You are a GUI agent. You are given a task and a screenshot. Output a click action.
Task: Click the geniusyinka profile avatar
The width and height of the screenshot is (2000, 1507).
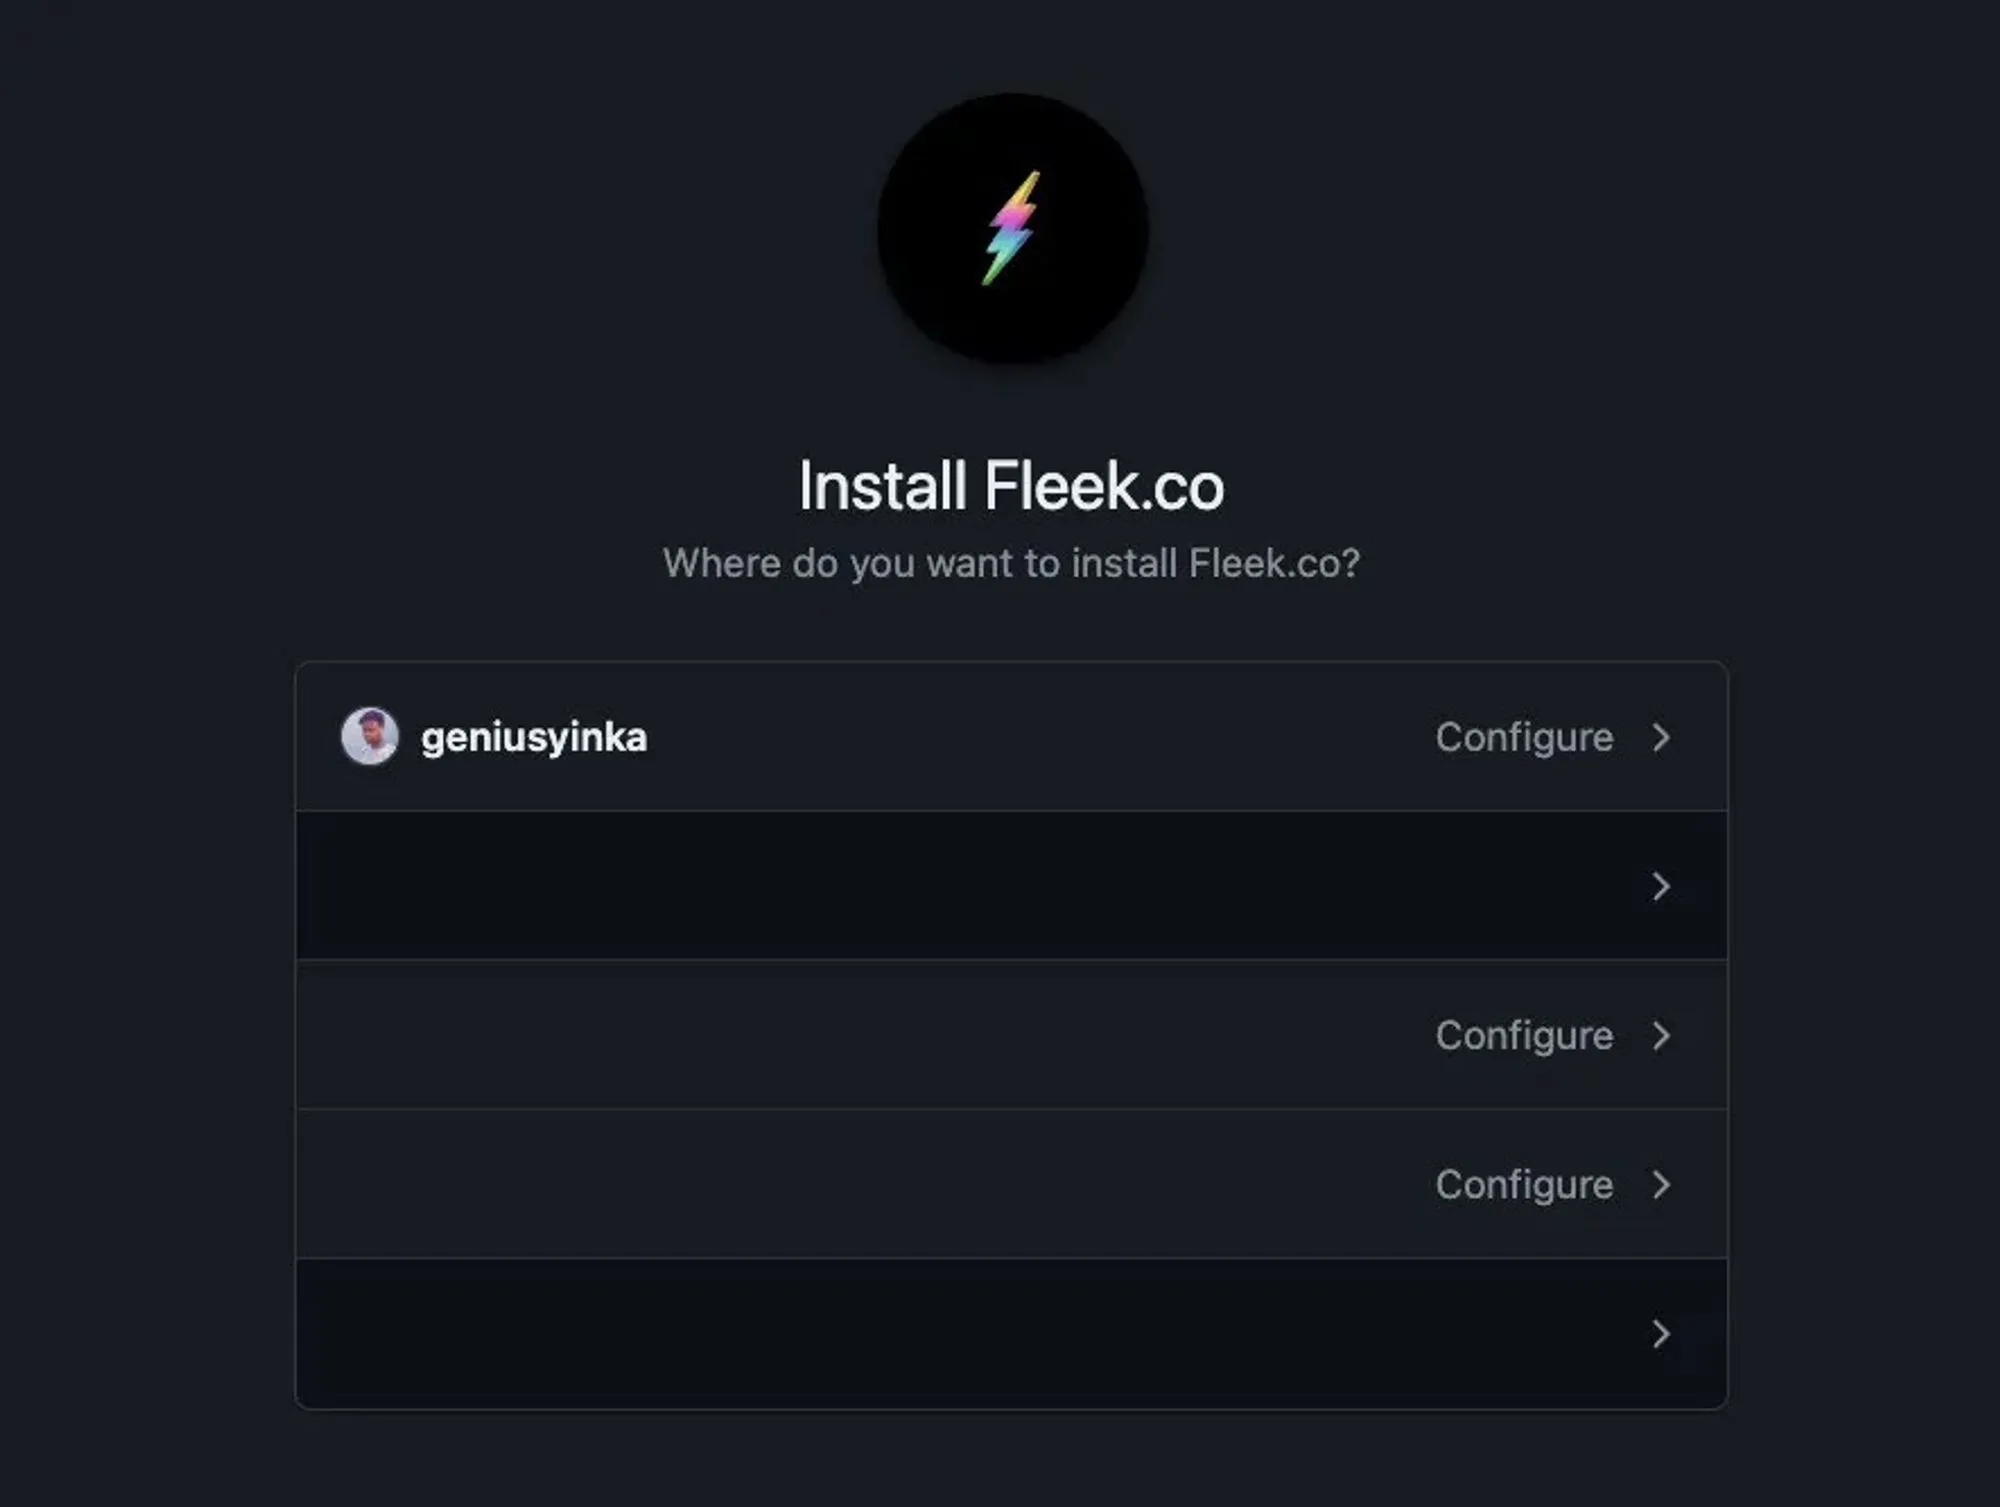pyautogui.click(x=369, y=737)
